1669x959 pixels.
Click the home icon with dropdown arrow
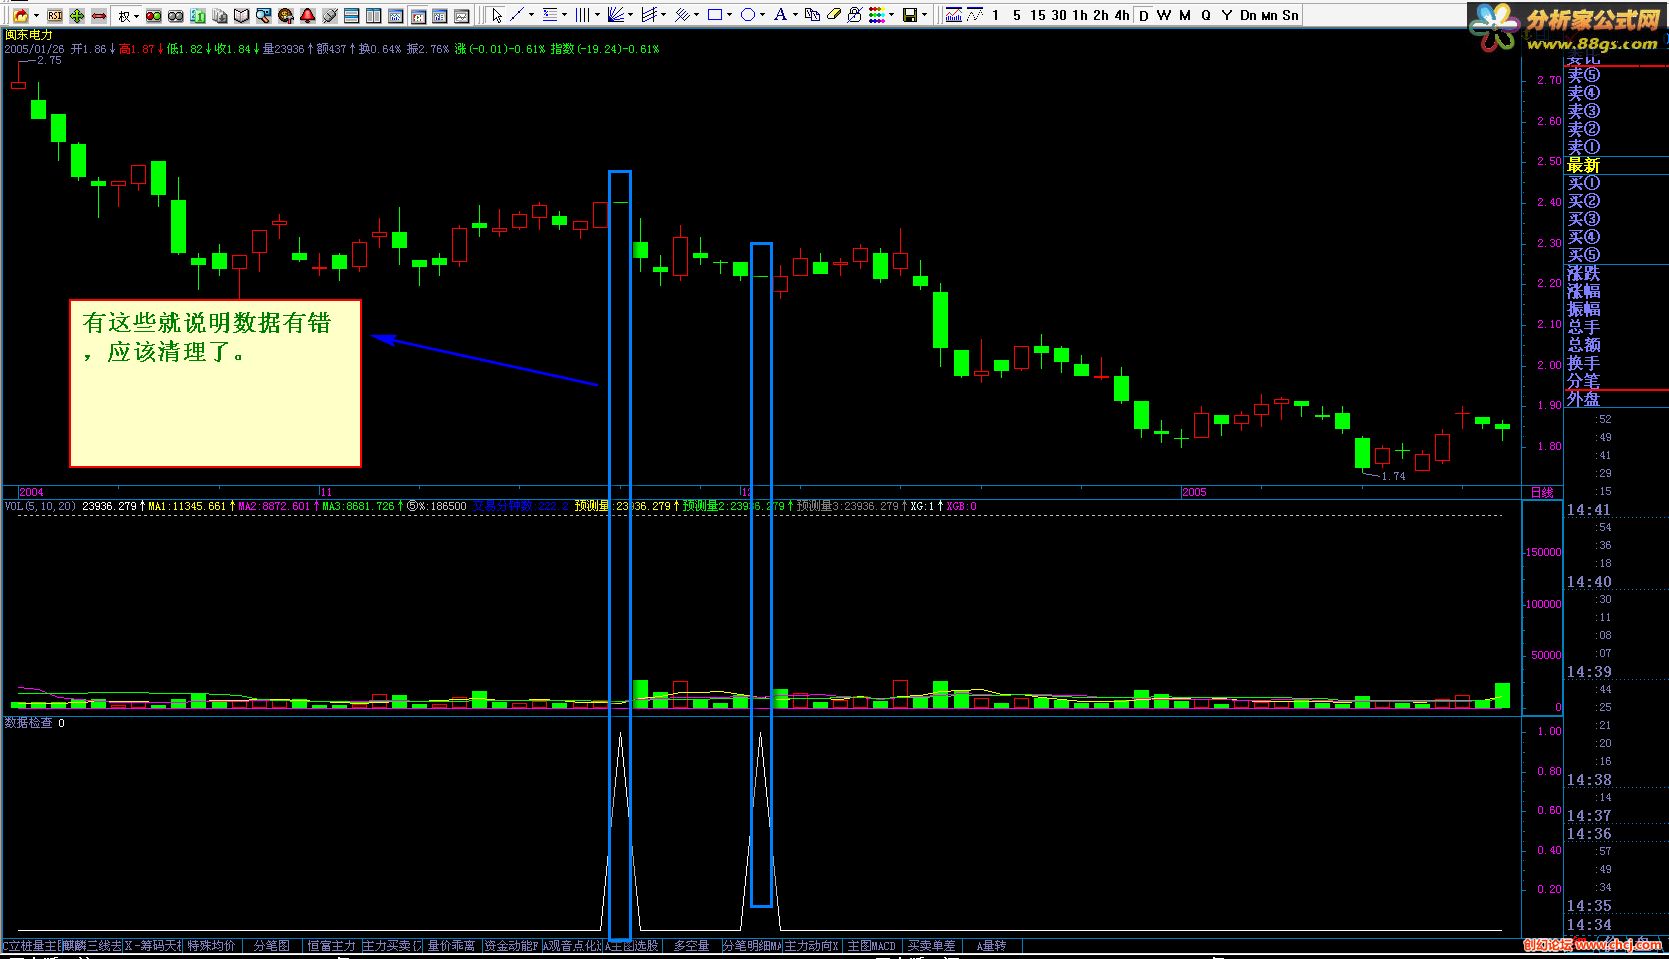coord(27,16)
